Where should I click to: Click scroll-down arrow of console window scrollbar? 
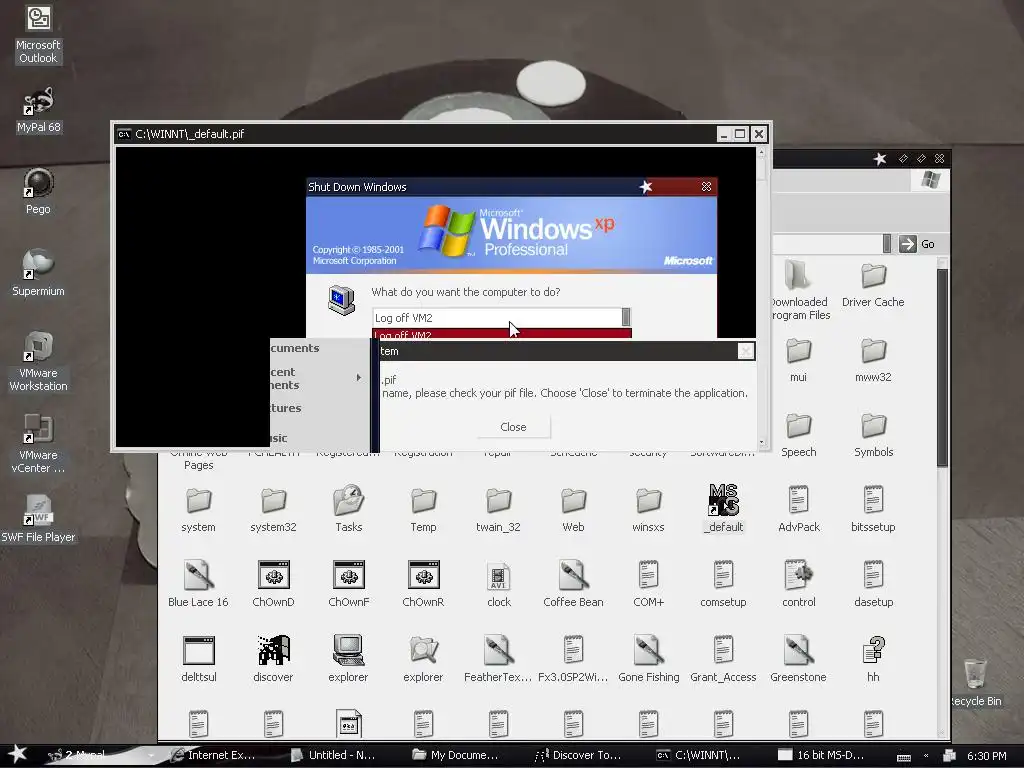tap(761, 442)
